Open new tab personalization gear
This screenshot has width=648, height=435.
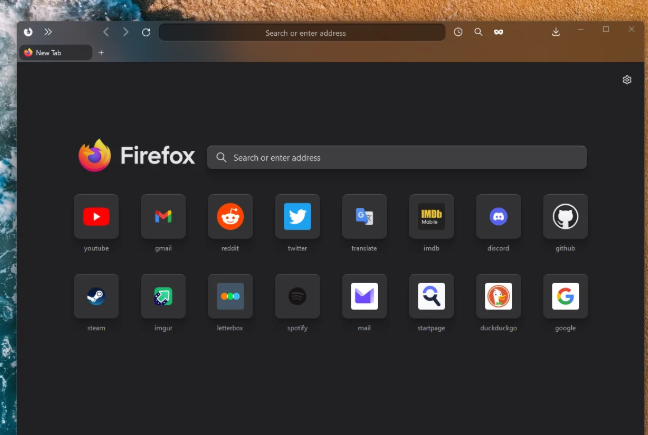pos(627,80)
